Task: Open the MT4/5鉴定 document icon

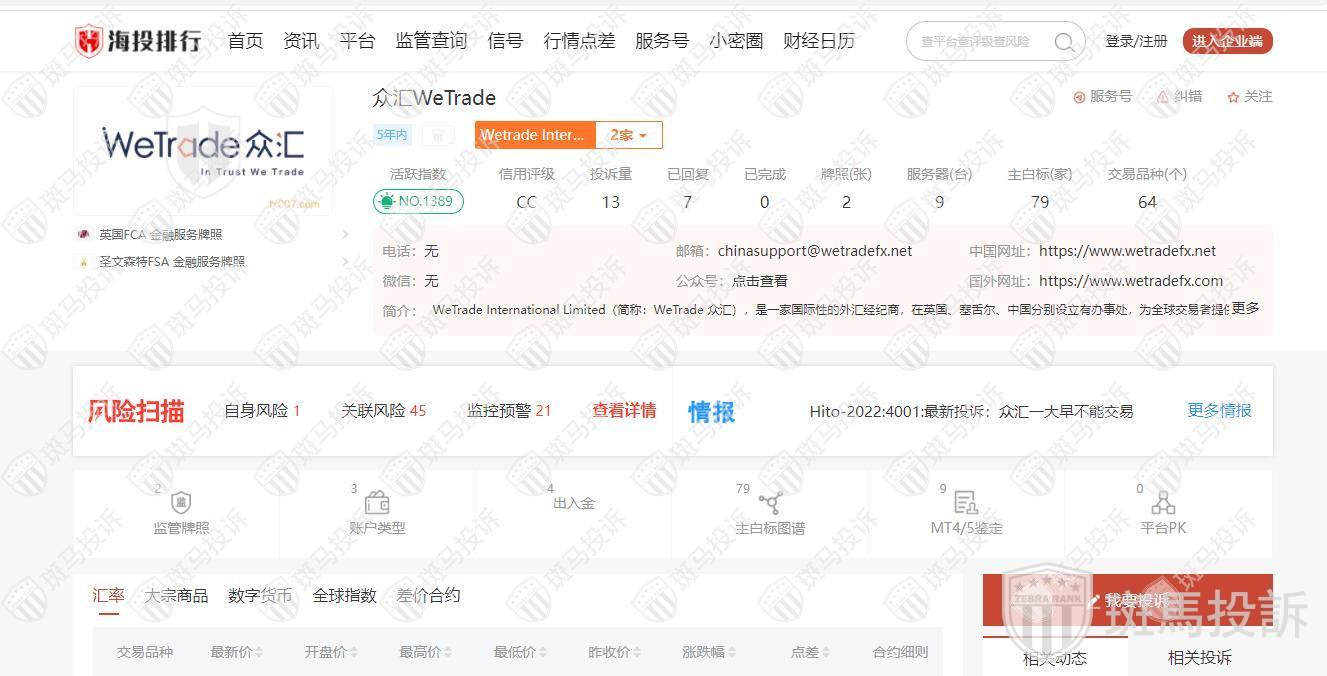Action: tap(965, 502)
